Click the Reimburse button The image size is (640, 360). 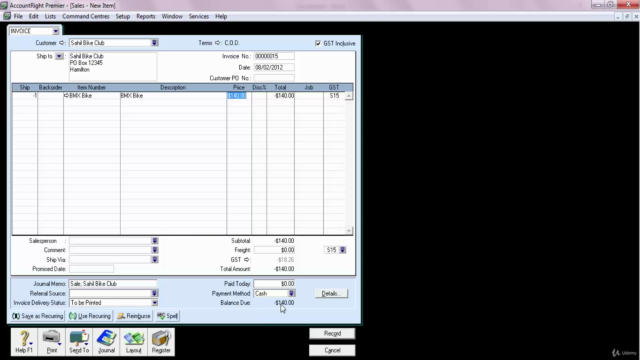pyautogui.click(x=134, y=316)
